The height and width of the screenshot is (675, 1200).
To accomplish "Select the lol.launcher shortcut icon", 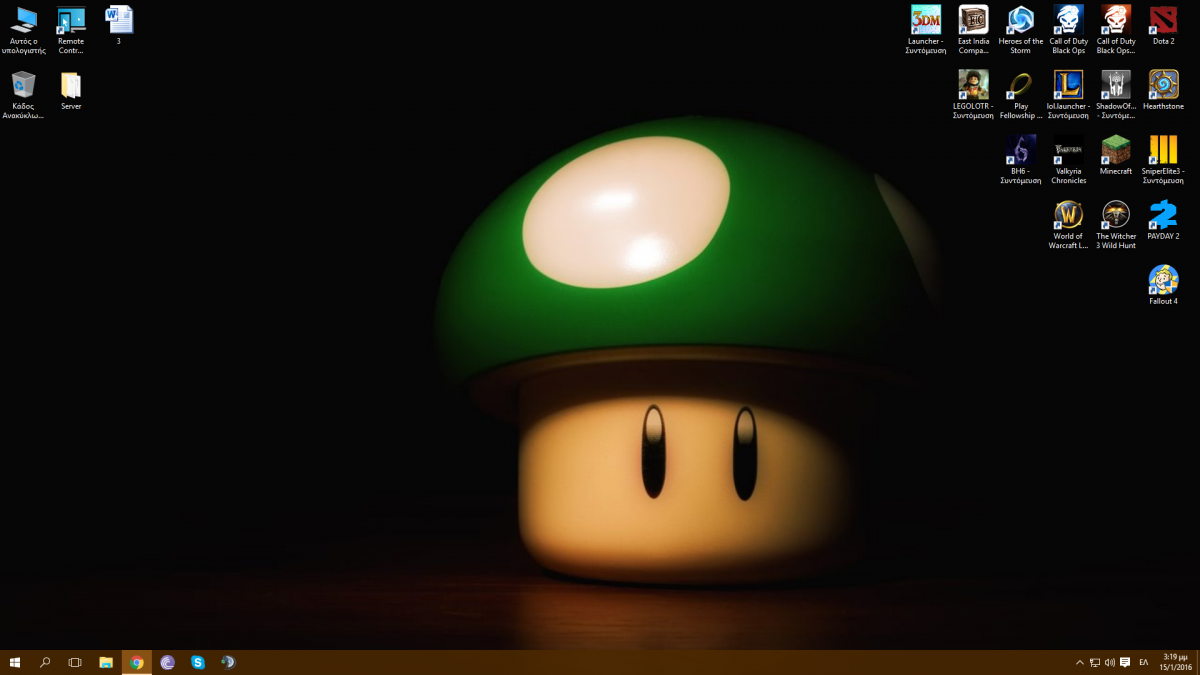I will [x=1068, y=95].
